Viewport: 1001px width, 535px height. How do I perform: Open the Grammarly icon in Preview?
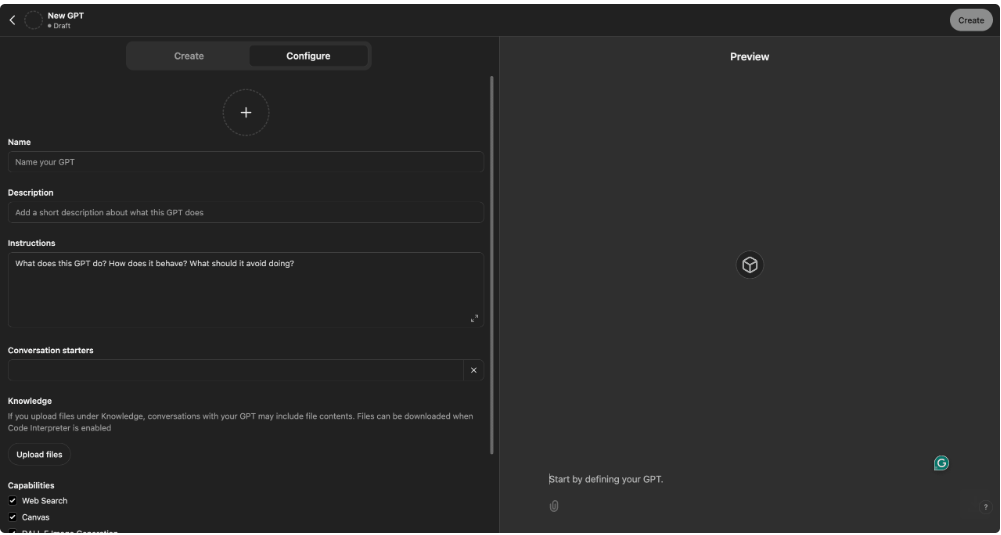941,463
